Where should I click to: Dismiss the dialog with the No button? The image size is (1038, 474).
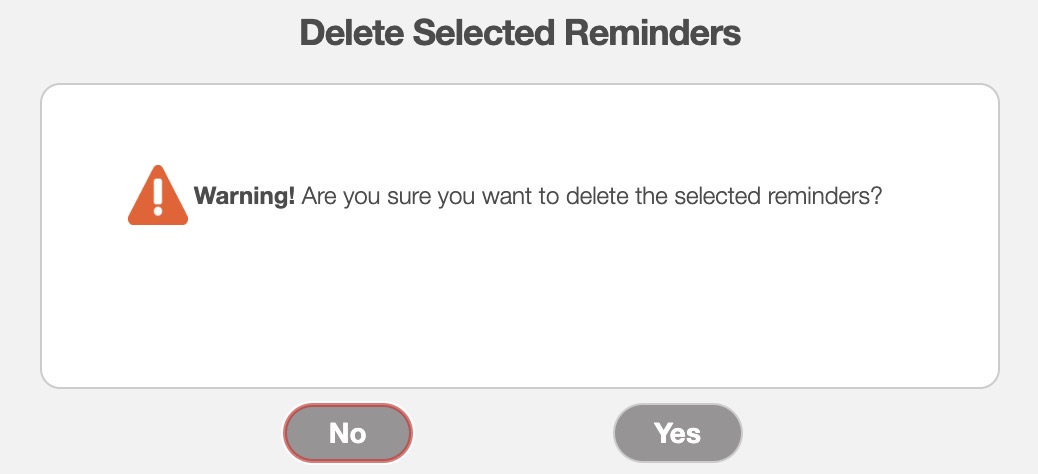click(x=348, y=433)
